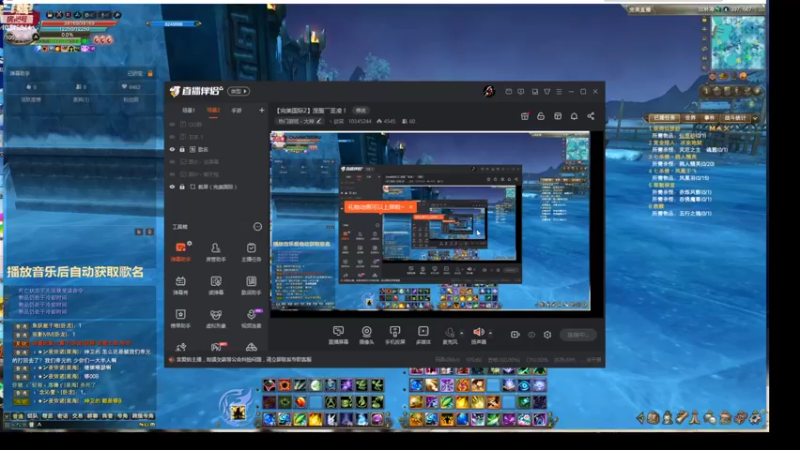Viewport: 800px width, 450px height.
Task: Select the 世界 quest tab in game
Action: click(x=690, y=118)
